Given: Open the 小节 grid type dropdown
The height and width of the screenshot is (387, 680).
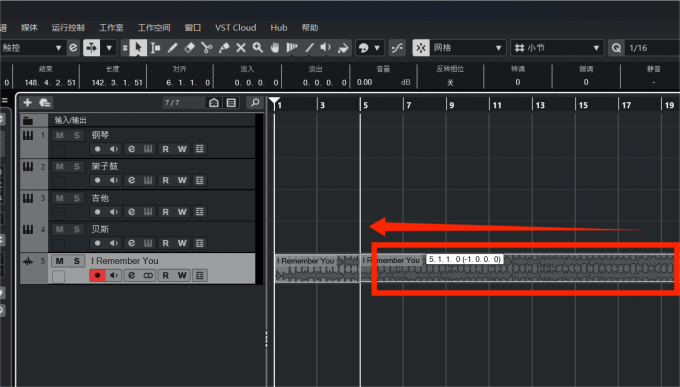Looking at the screenshot, I should click(557, 48).
